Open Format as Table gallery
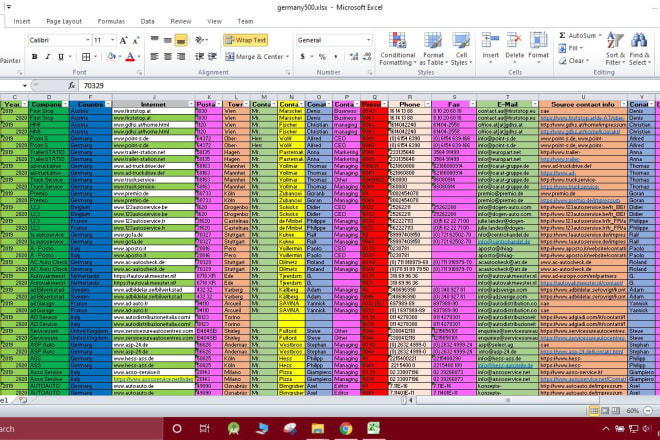Viewport: 660px width, 440px height. tap(433, 49)
